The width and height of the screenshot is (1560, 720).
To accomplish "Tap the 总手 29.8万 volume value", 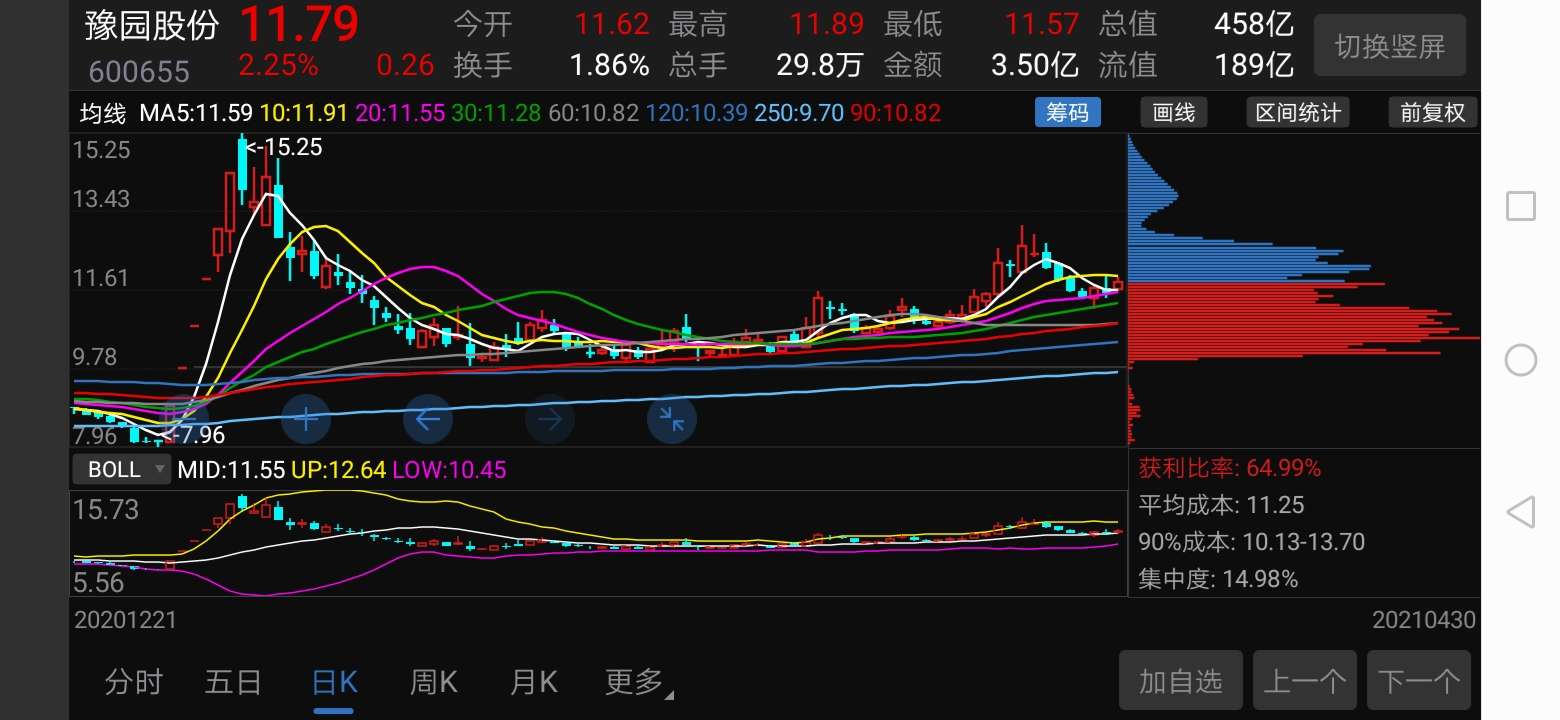I will [819, 65].
